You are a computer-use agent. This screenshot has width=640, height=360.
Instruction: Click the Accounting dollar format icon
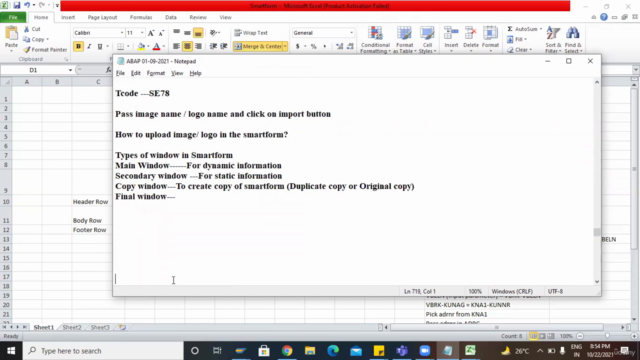pos(298,47)
